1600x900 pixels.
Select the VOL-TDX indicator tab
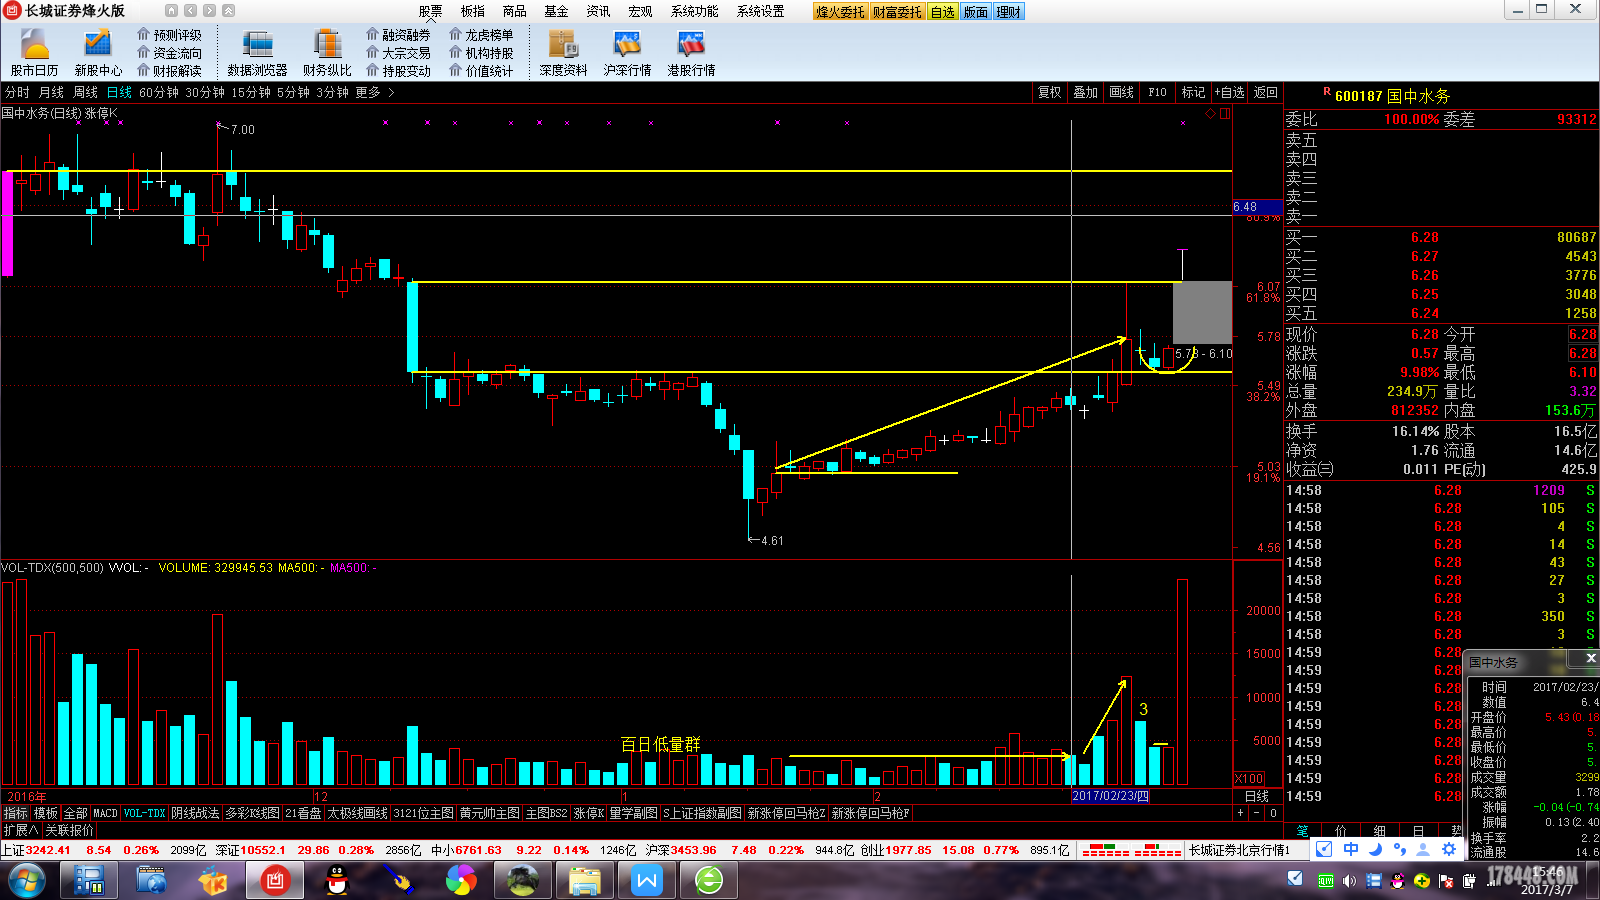click(144, 813)
